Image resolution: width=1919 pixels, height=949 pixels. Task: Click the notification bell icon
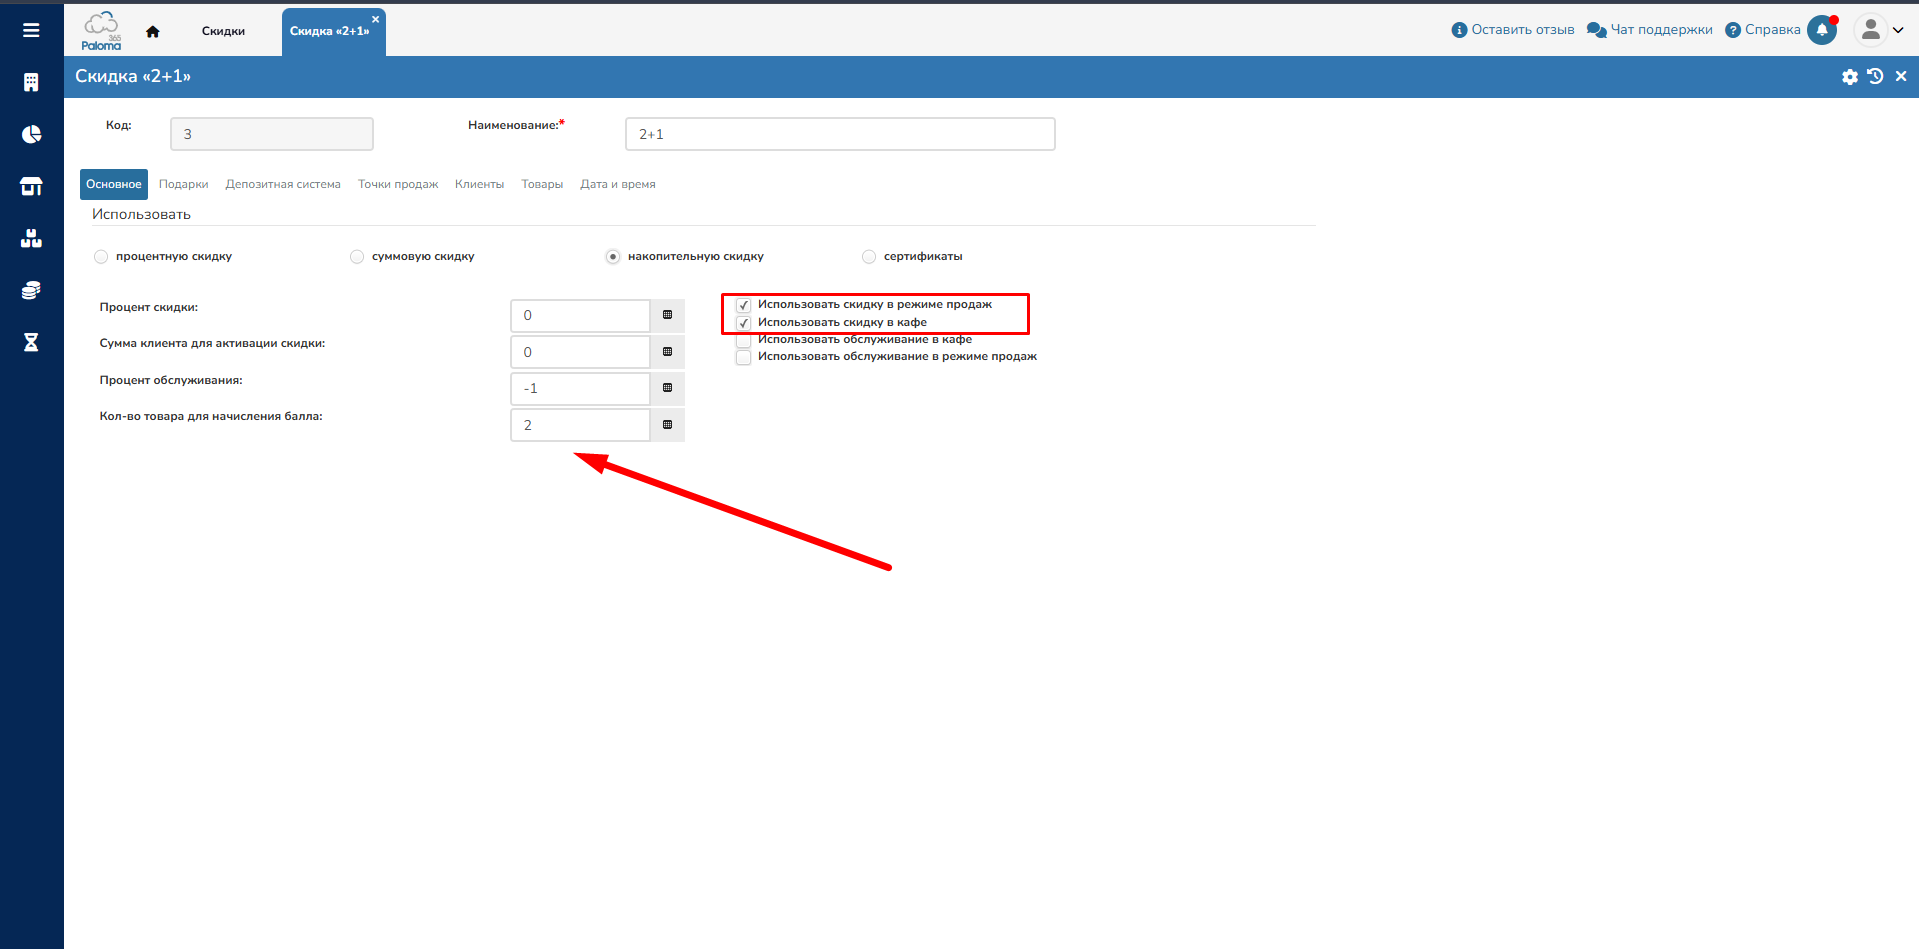click(x=1822, y=30)
